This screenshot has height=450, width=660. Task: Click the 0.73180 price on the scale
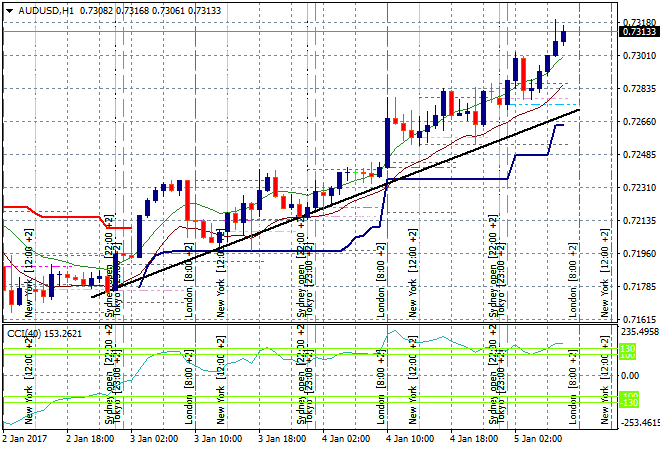point(639,22)
